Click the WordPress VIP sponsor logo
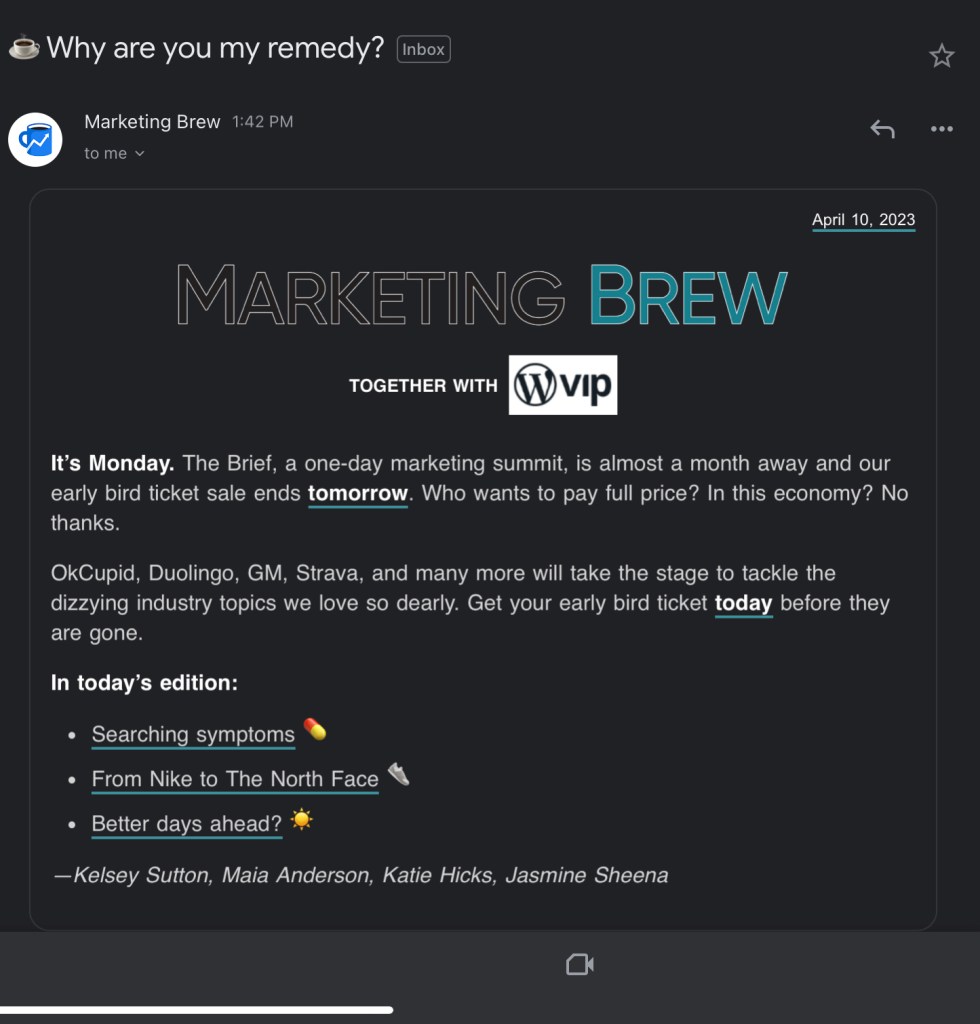This screenshot has height=1024, width=980. [562, 385]
